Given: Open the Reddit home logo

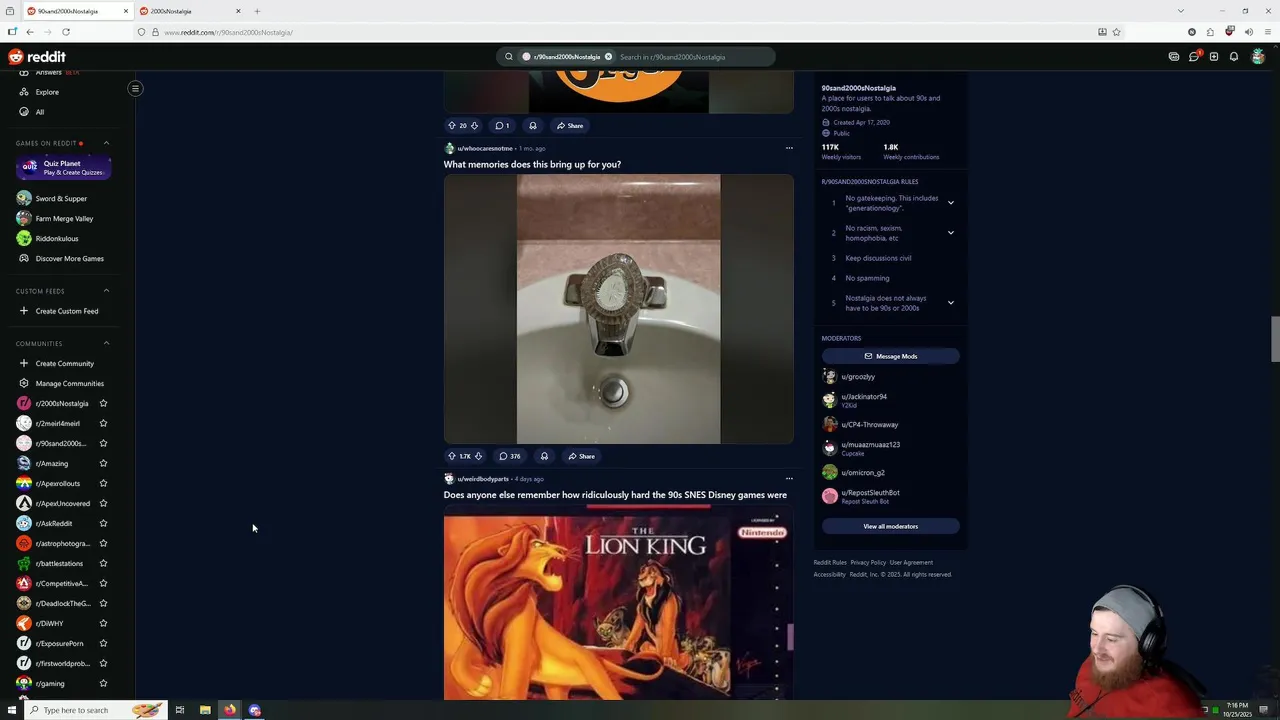Looking at the screenshot, I should point(37,57).
